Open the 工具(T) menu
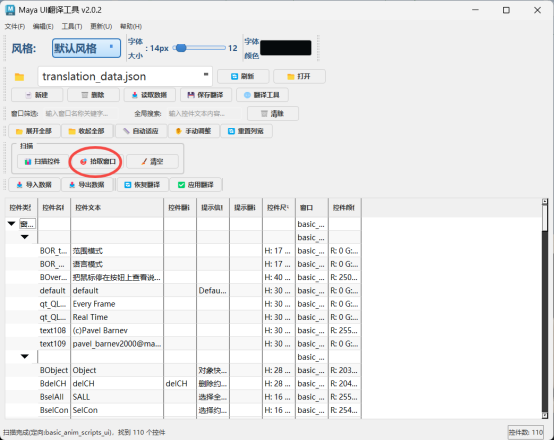 click(72, 27)
